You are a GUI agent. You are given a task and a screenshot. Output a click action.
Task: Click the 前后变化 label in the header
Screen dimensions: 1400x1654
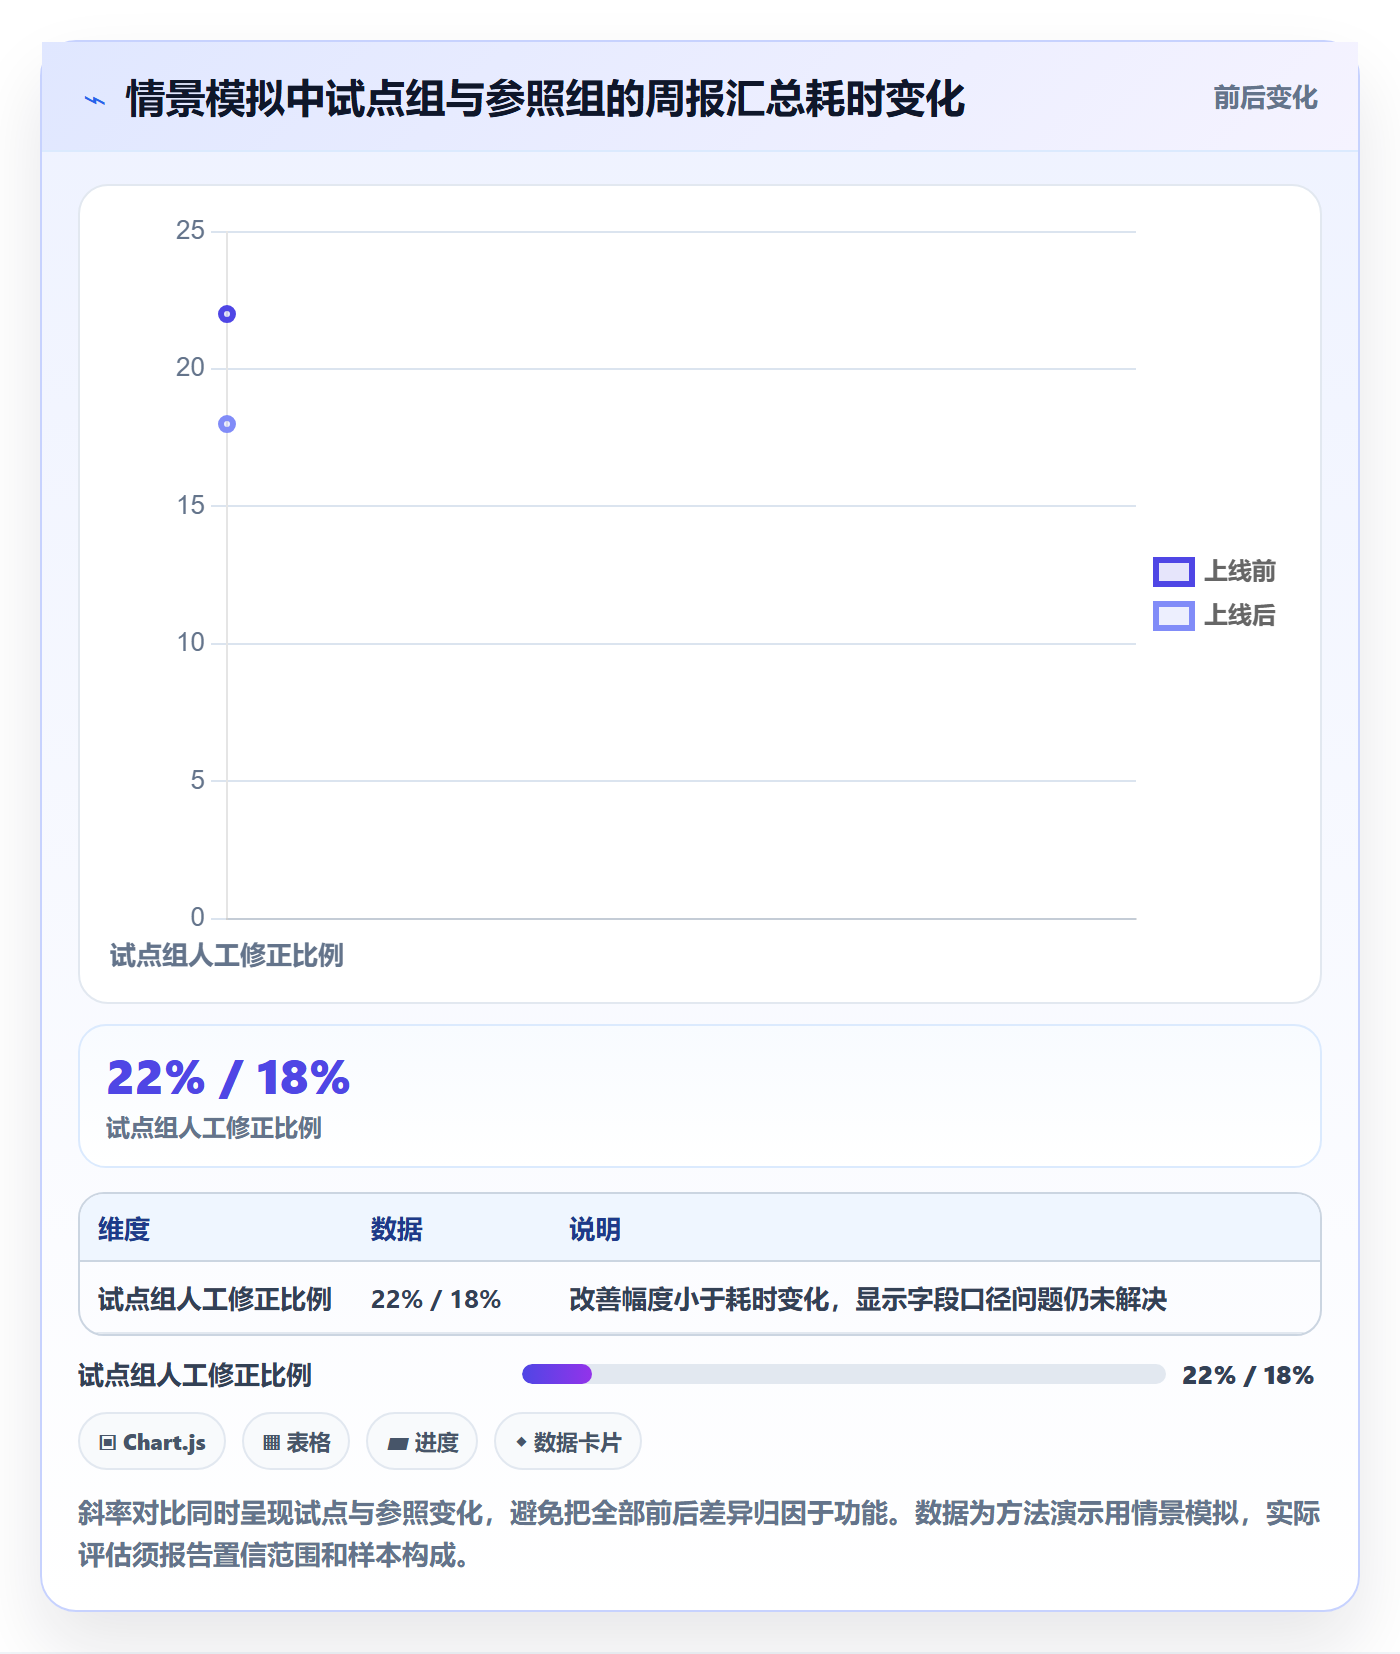click(1265, 98)
